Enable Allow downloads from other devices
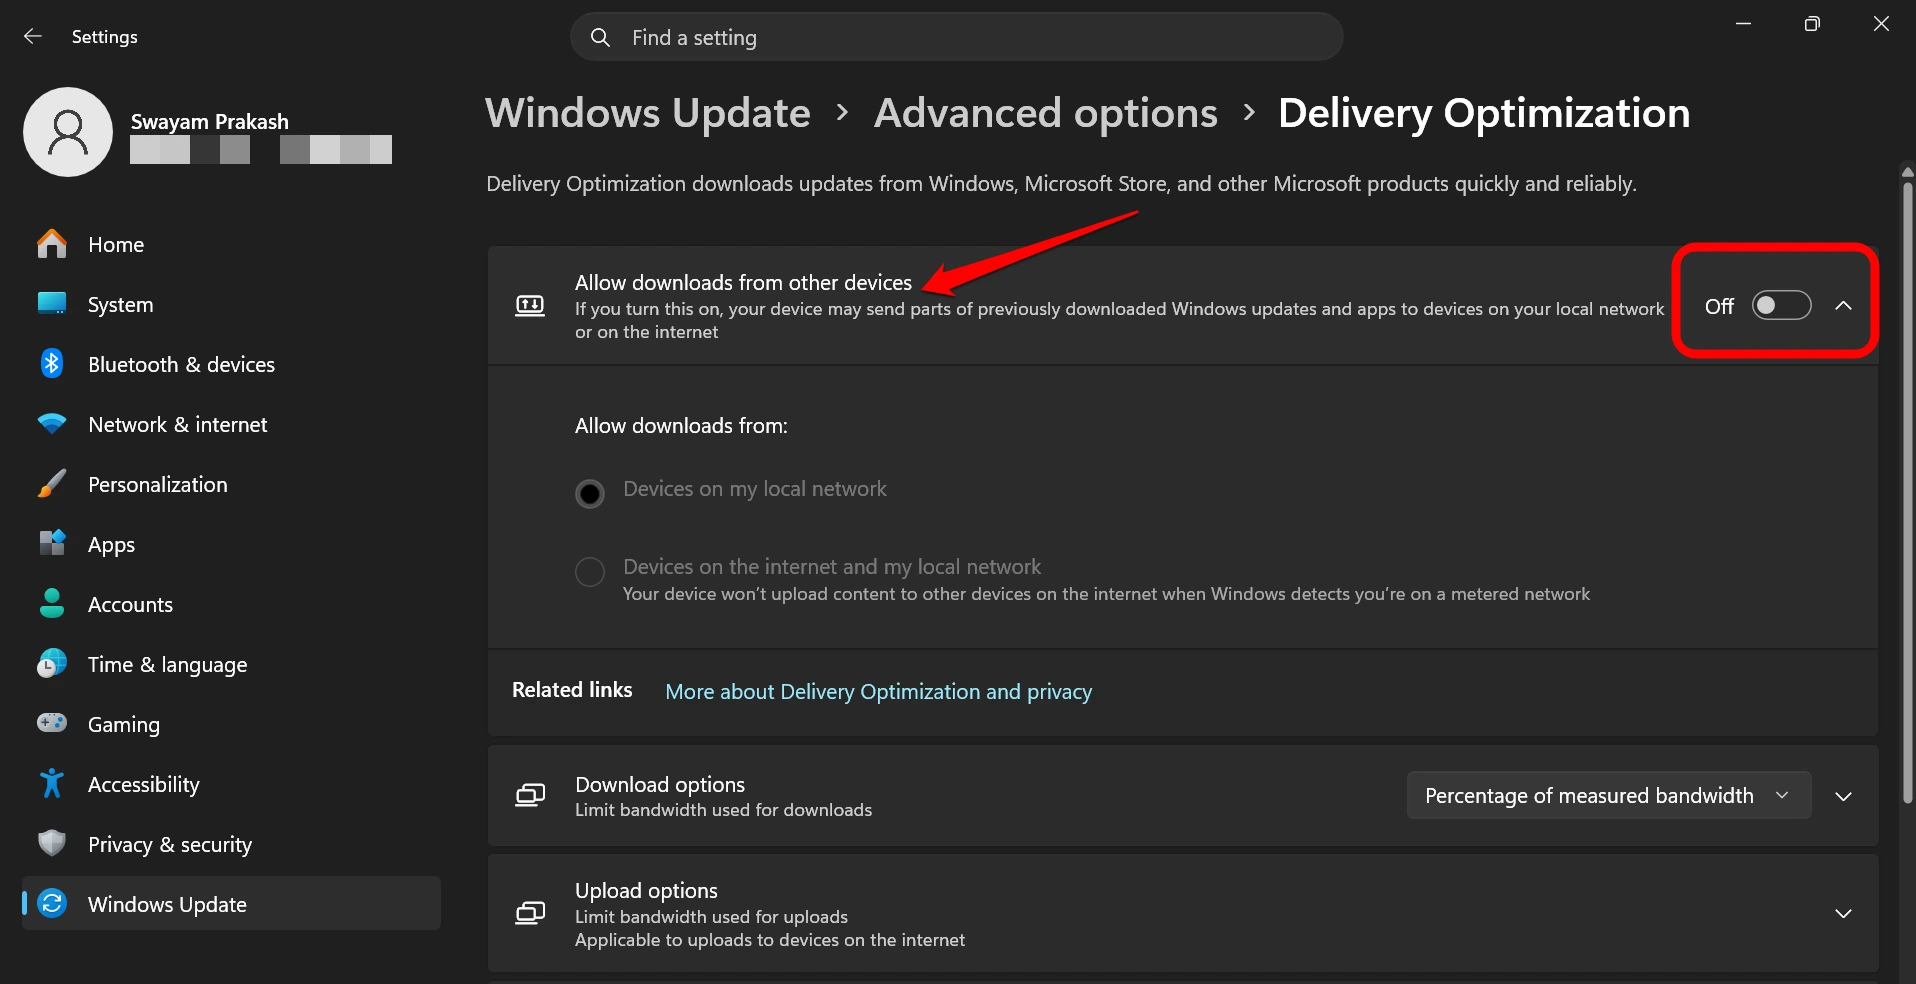Viewport: 1916px width, 984px height. pos(1781,306)
